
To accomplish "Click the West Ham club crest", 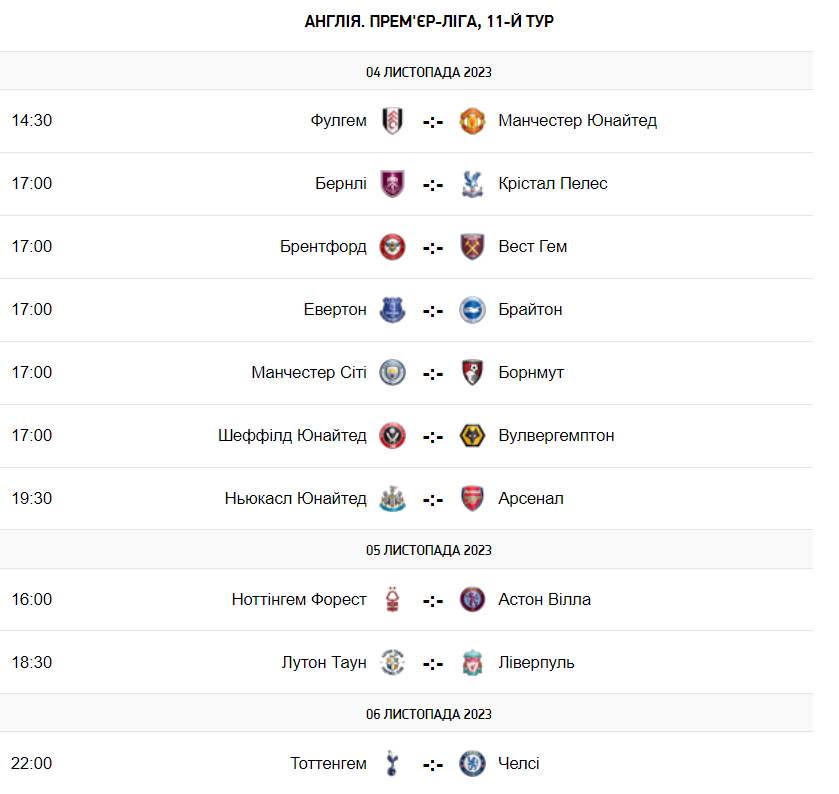I will click(x=472, y=247).
